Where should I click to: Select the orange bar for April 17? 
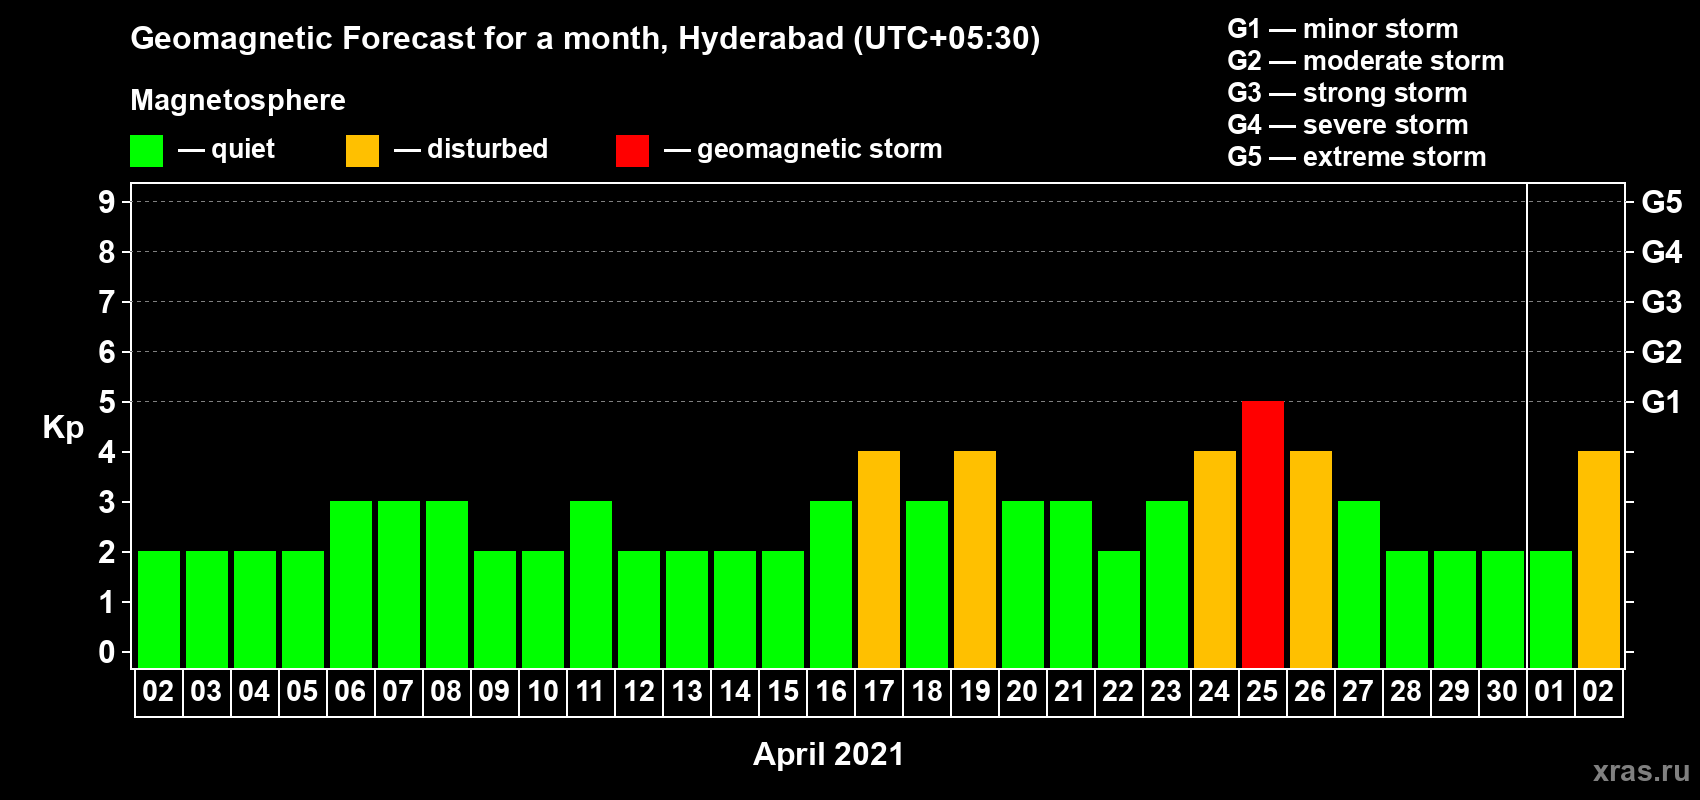pyautogui.click(x=879, y=559)
